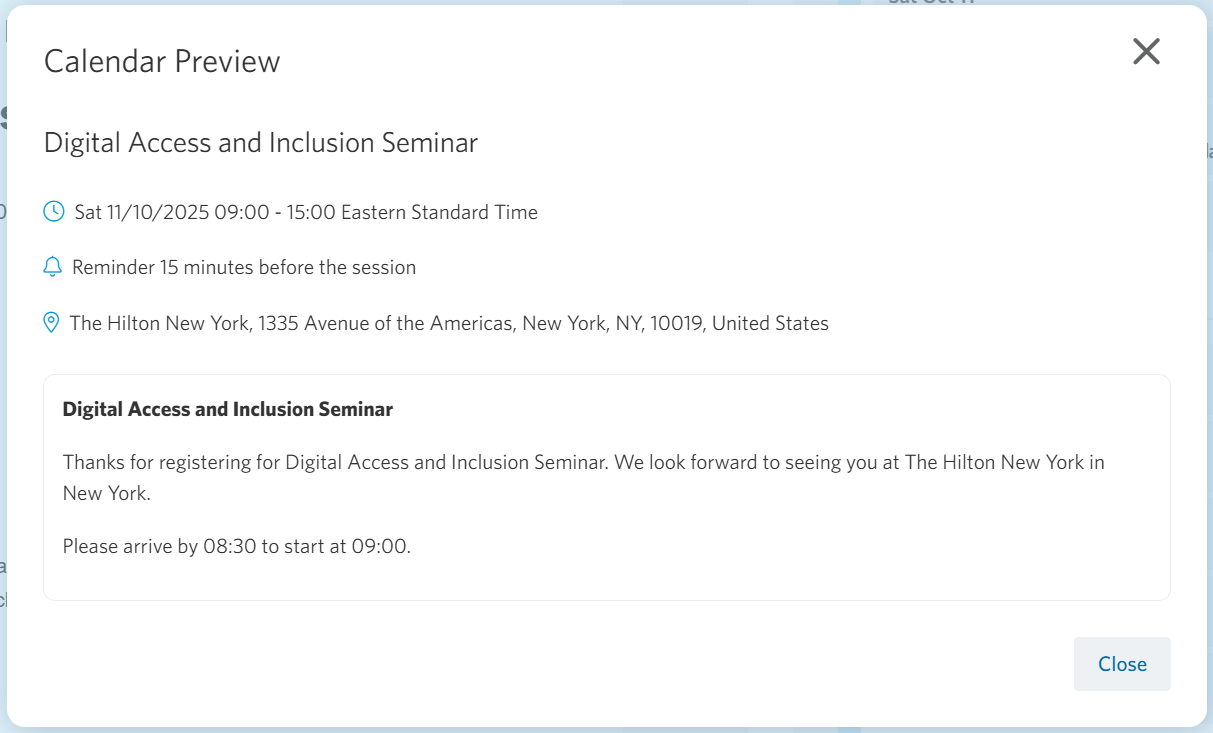Click the Thanks for registering sentence

[334, 463]
